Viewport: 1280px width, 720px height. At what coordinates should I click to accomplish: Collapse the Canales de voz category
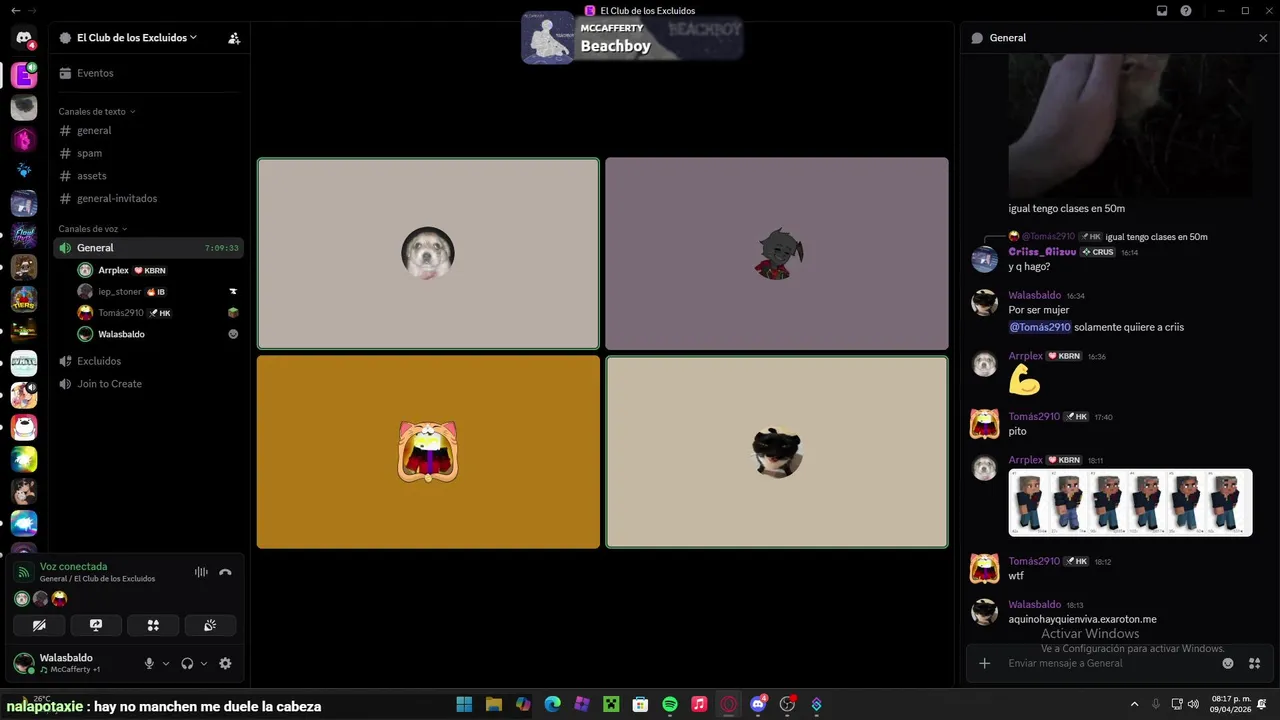click(x=93, y=229)
